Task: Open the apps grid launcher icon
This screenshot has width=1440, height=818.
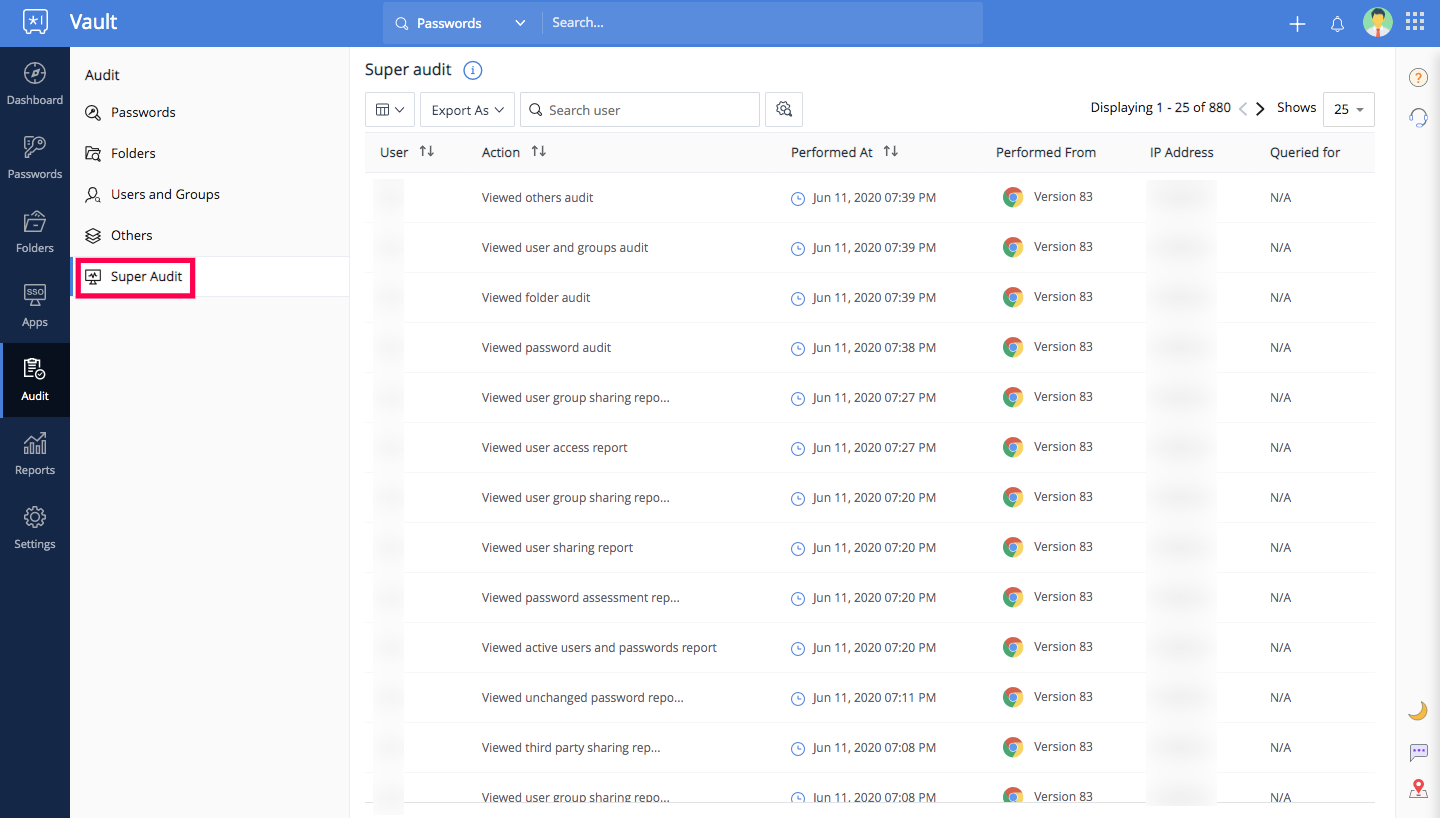Action: (1415, 22)
